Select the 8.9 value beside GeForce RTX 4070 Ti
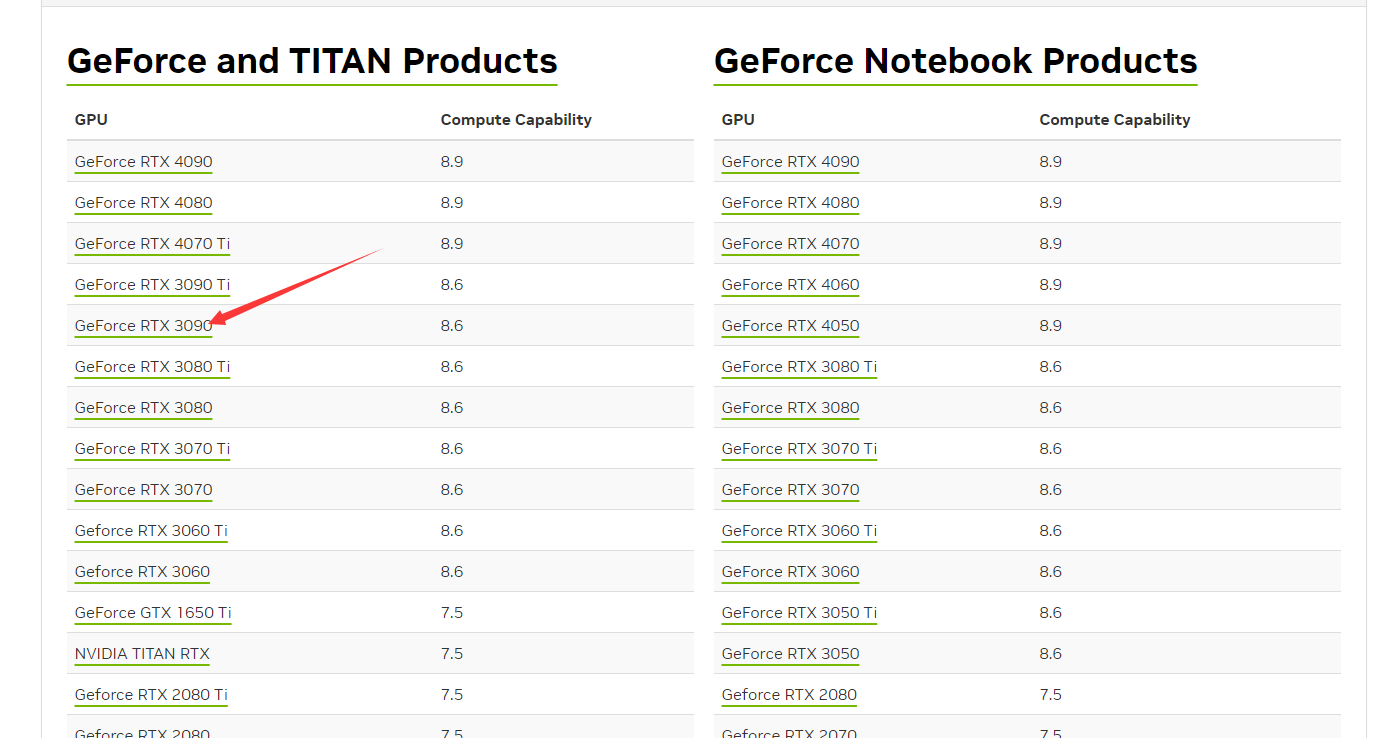The image size is (1398, 738). tap(452, 244)
